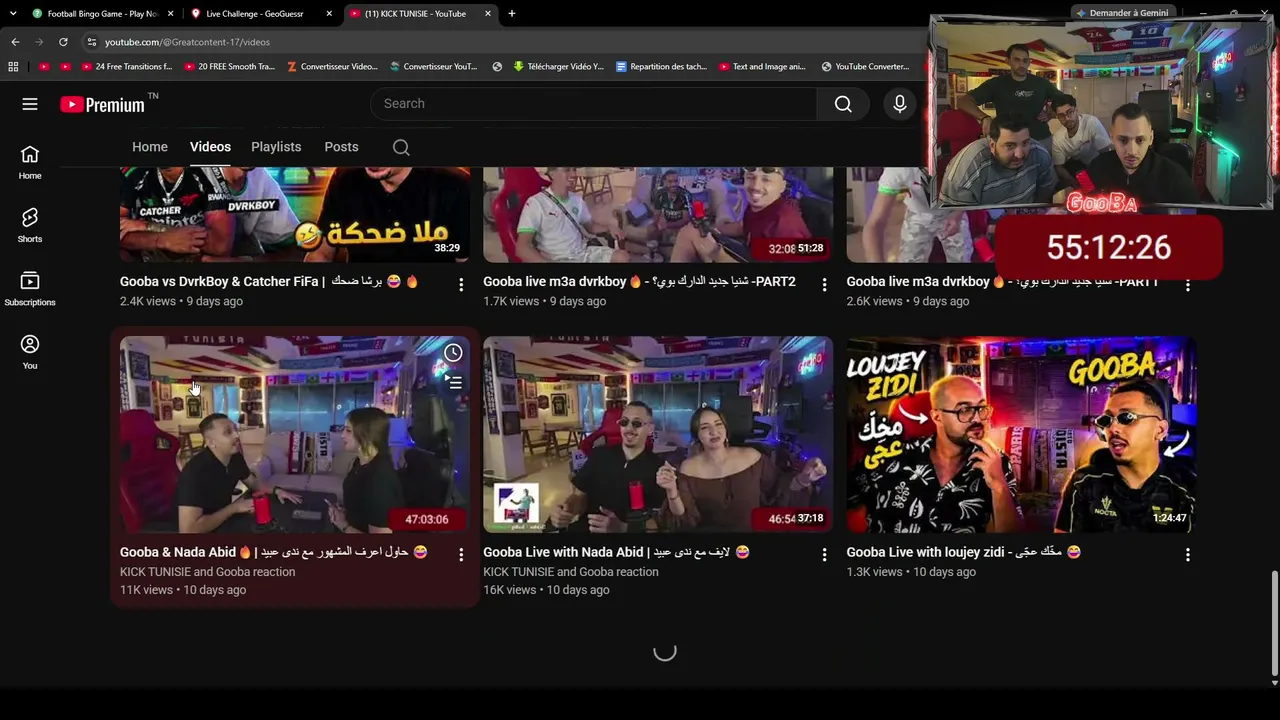
Task: Open the browser apps grid shortcut
Action: (13, 67)
